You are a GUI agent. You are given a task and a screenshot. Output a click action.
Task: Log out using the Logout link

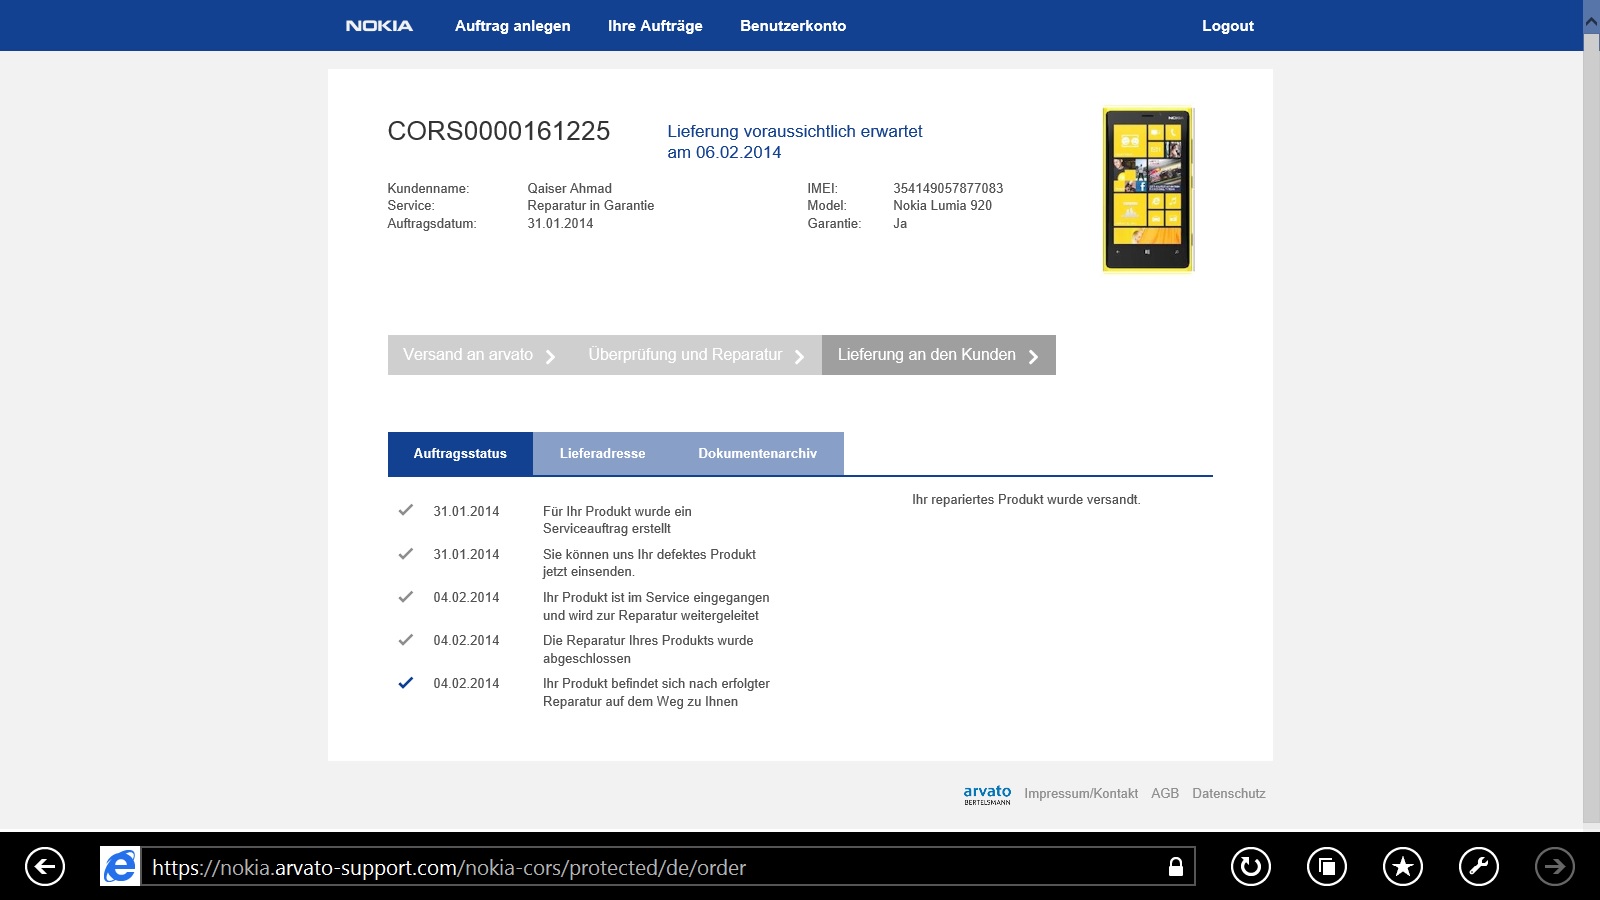tap(1227, 26)
